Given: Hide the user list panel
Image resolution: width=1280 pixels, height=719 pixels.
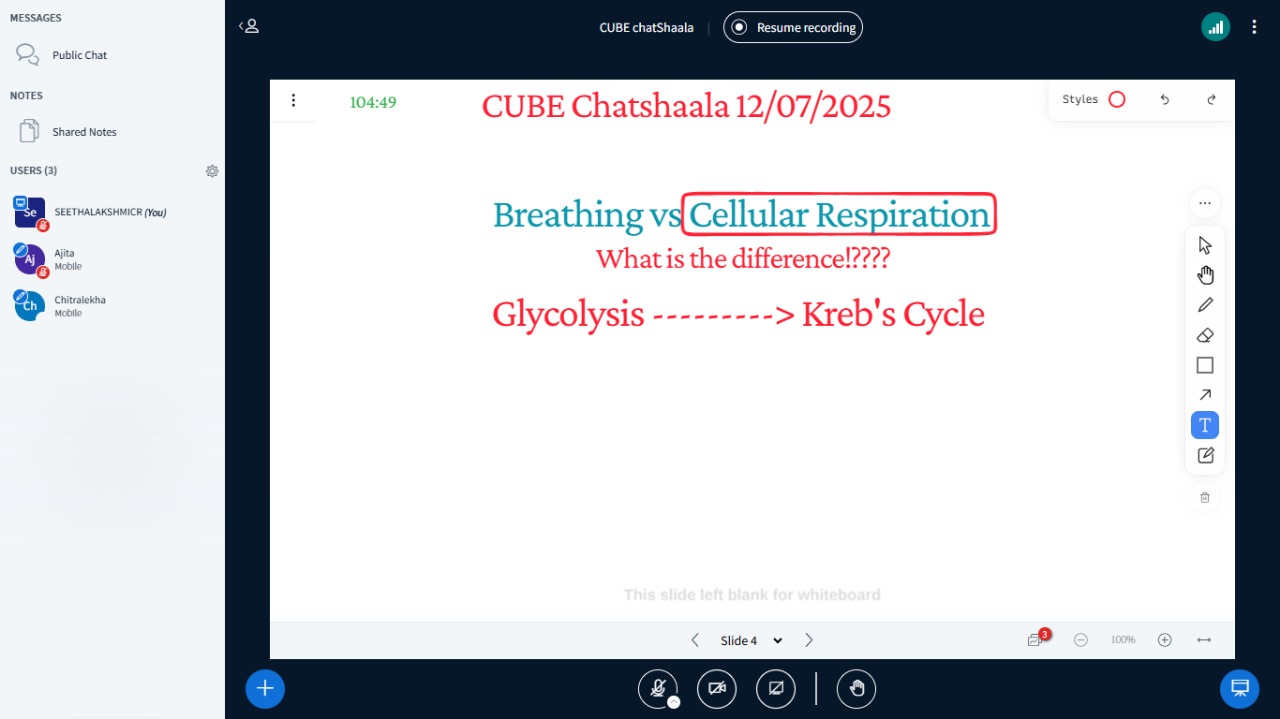Looking at the screenshot, I should [249, 26].
